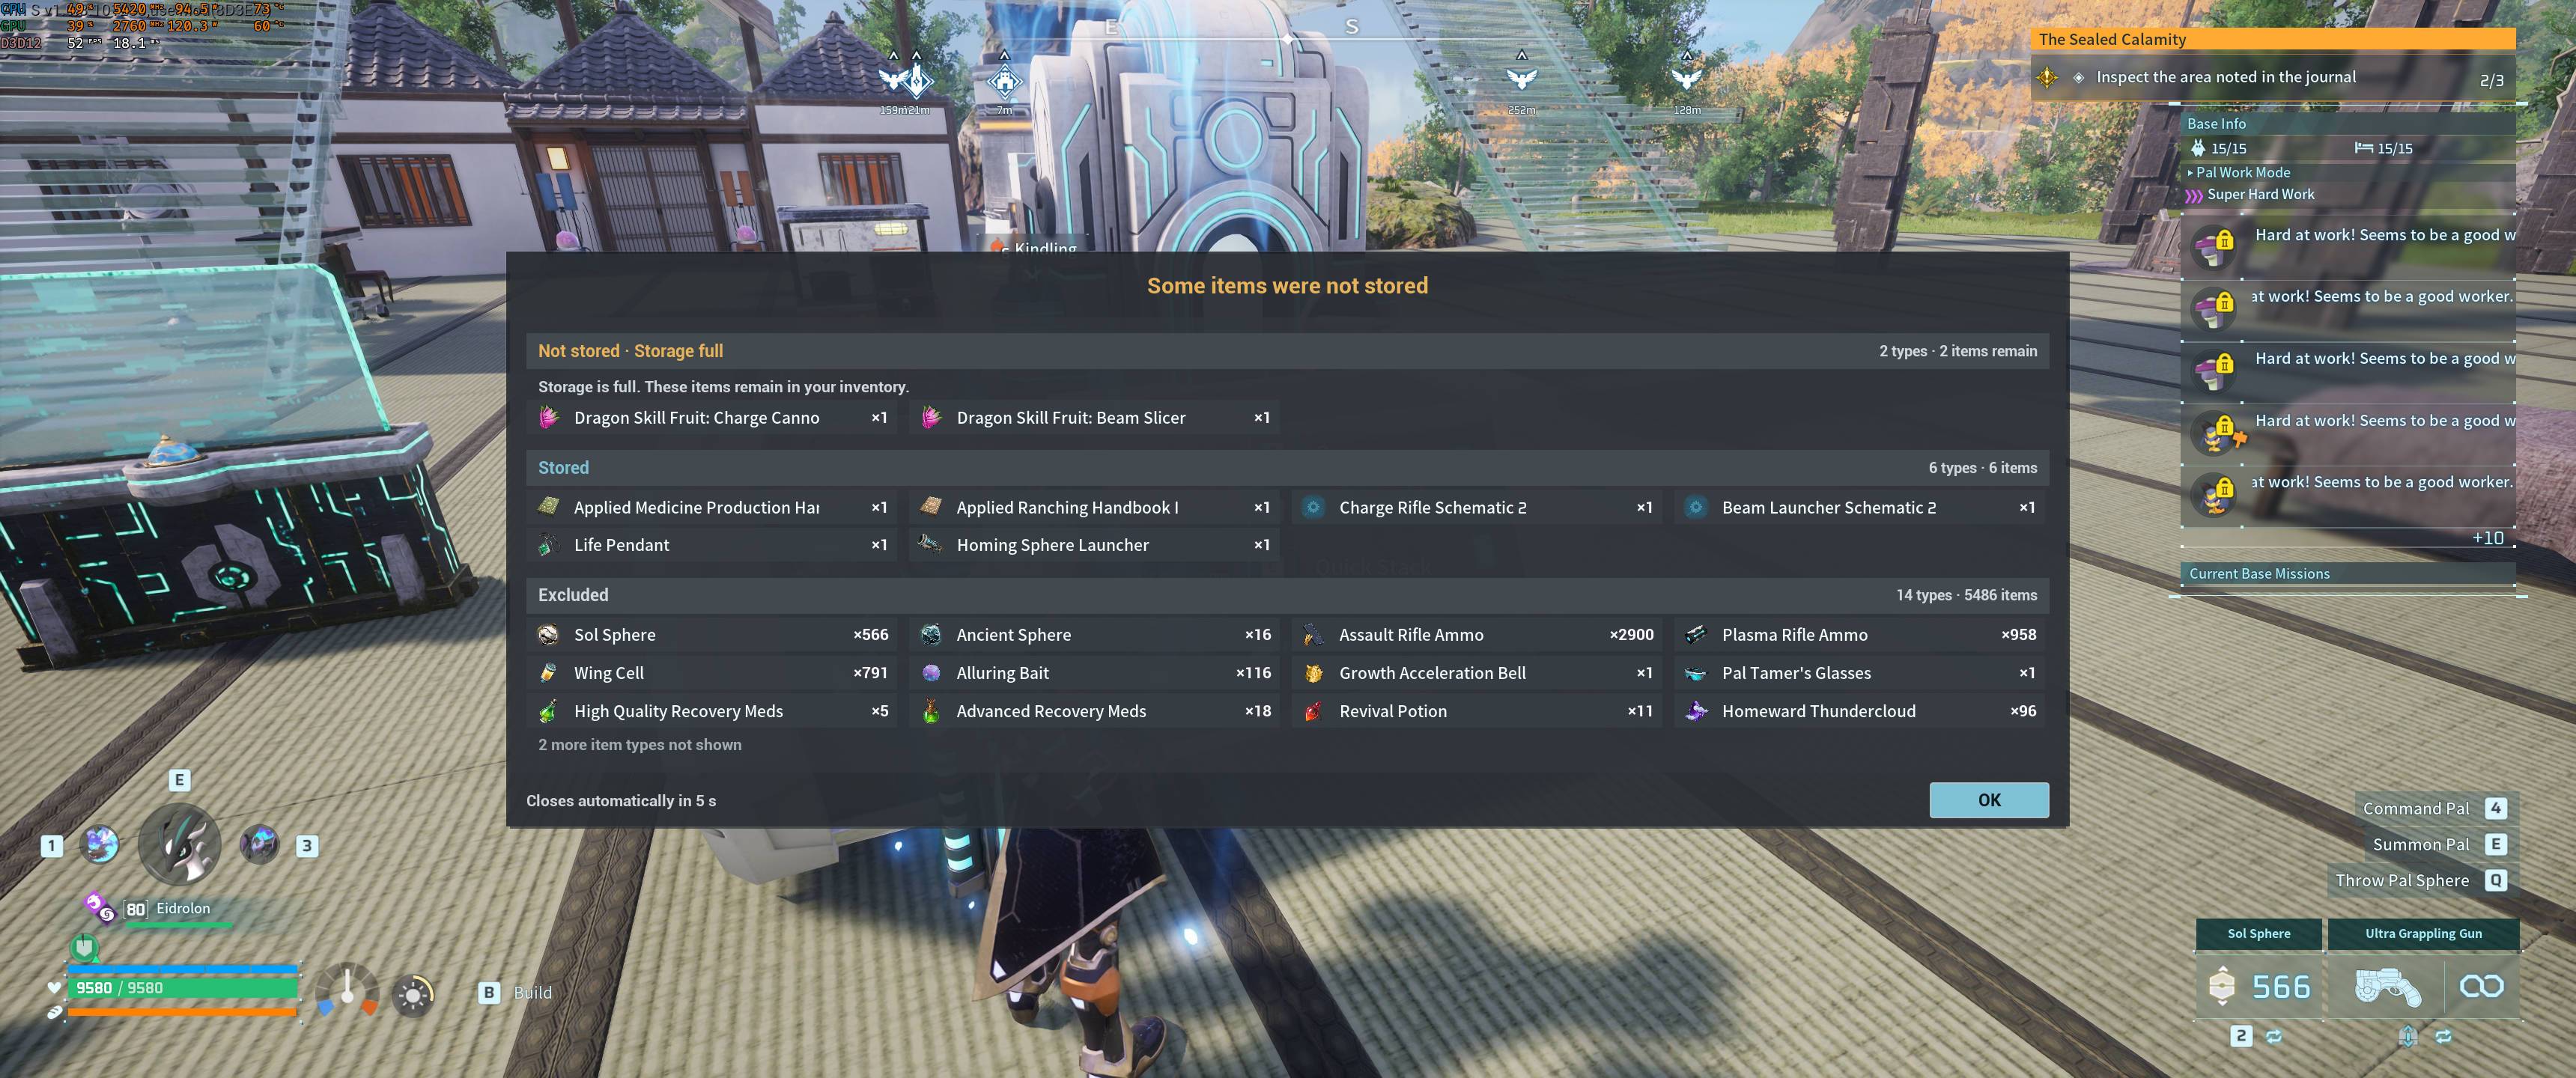Click the Ancient Sphere item icon
2576x1078 pixels.
click(x=931, y=635)
